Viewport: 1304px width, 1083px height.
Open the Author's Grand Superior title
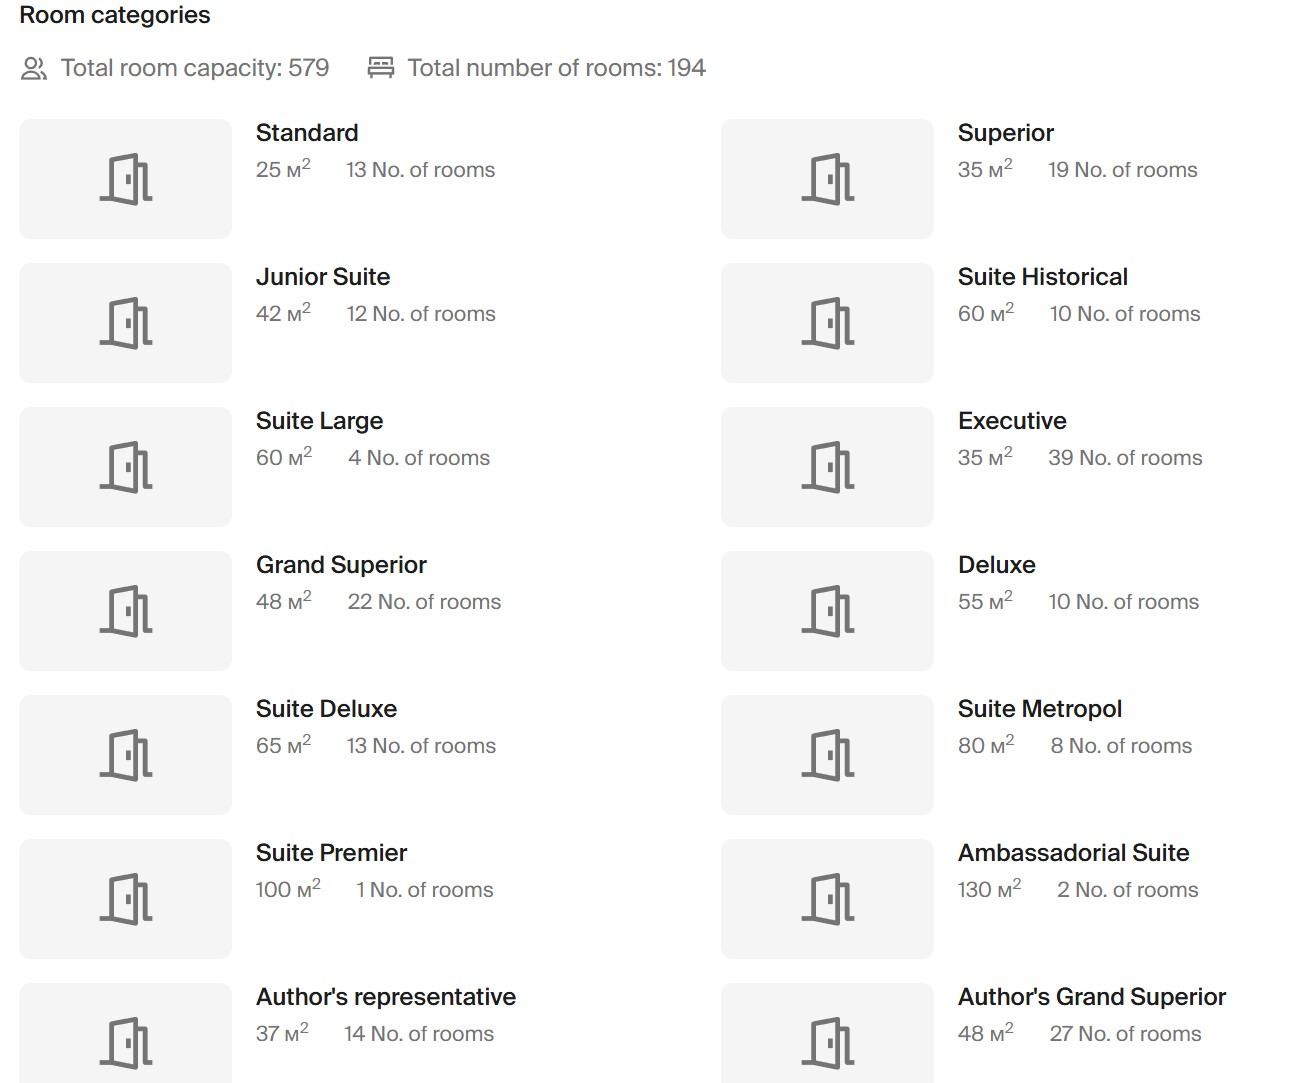coord(1091,997)
